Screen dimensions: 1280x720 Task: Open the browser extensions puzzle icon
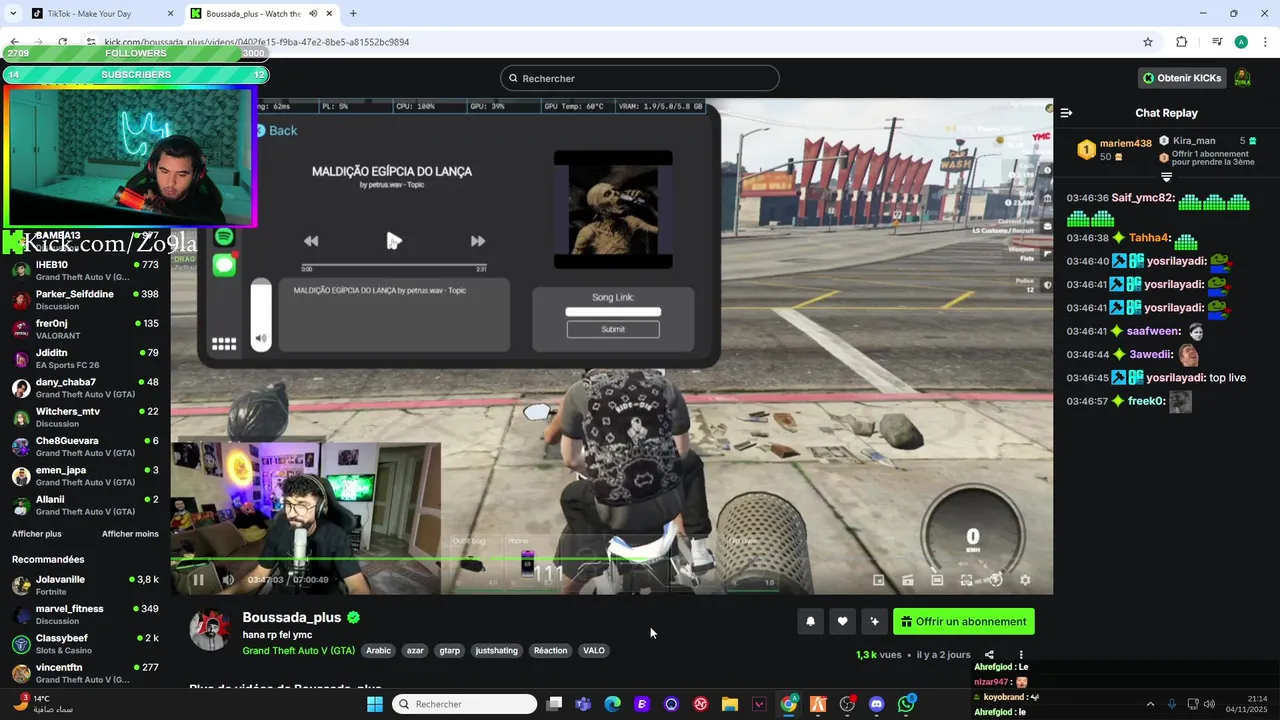pos(1181,42)
